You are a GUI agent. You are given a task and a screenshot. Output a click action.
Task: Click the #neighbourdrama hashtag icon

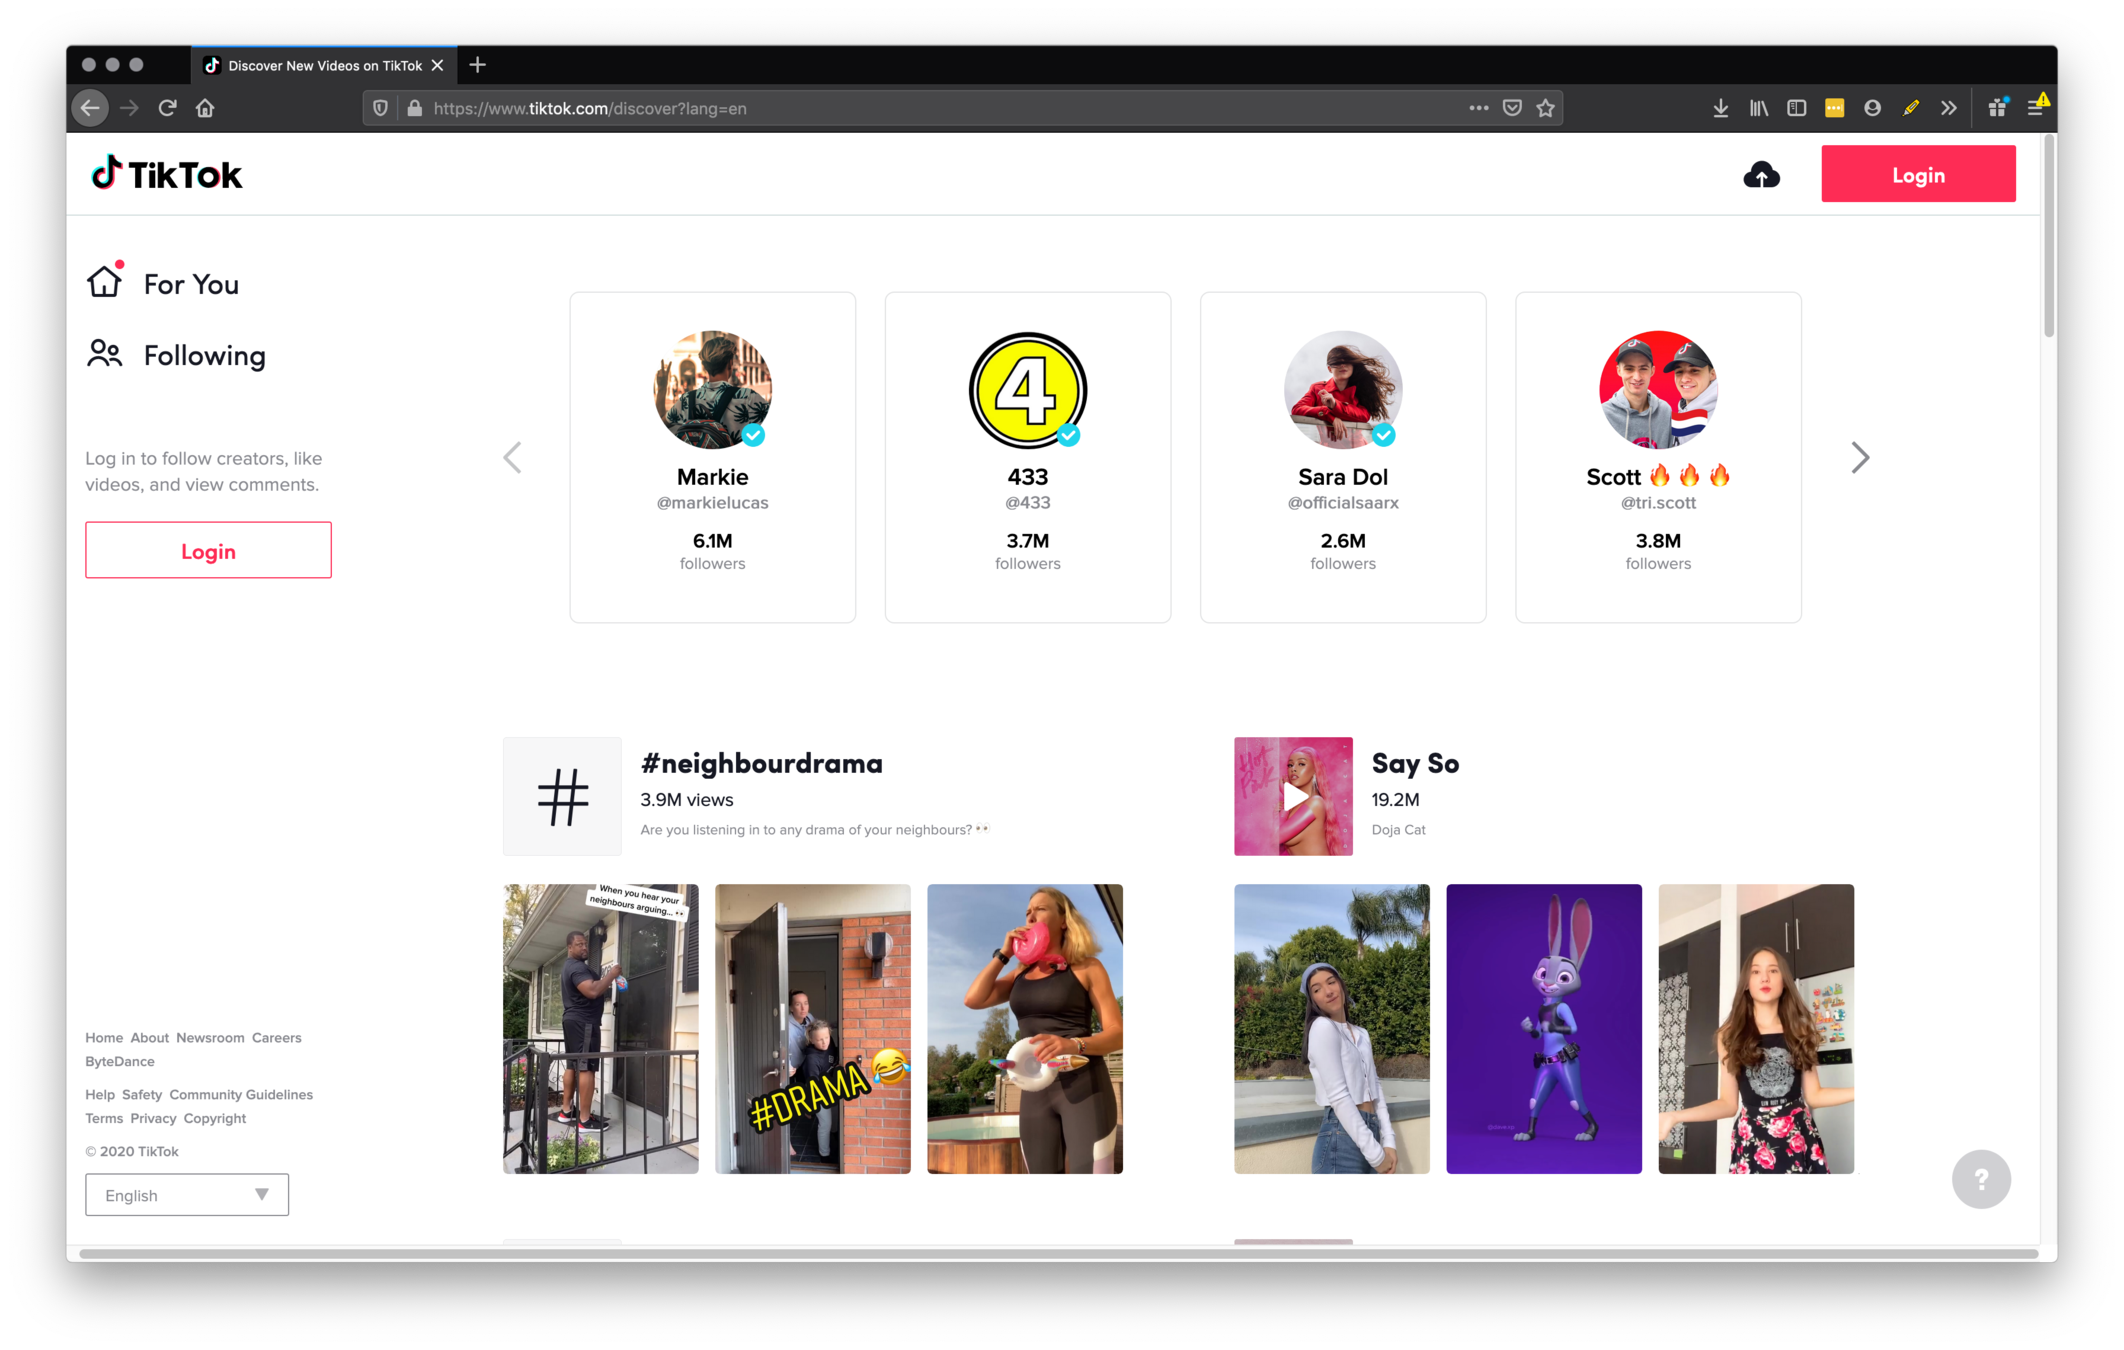562,797
